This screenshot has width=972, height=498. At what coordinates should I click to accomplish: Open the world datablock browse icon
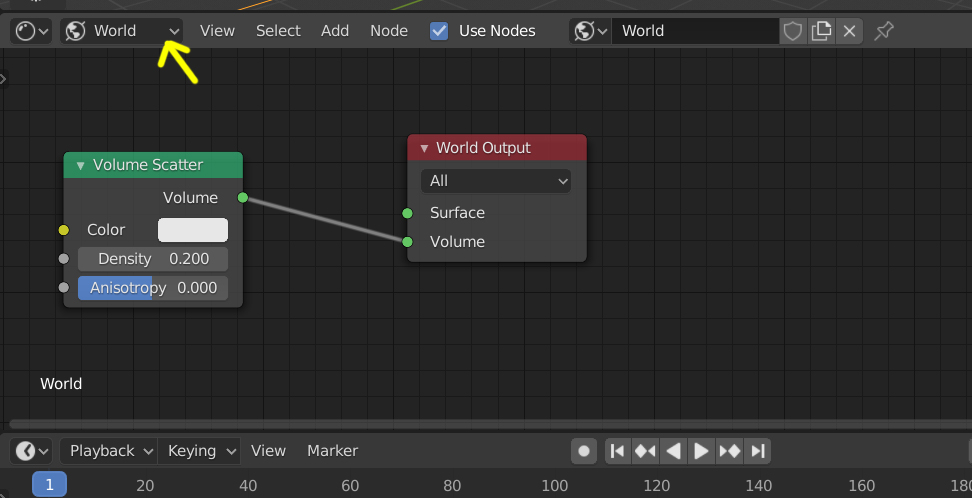(589, 31)
